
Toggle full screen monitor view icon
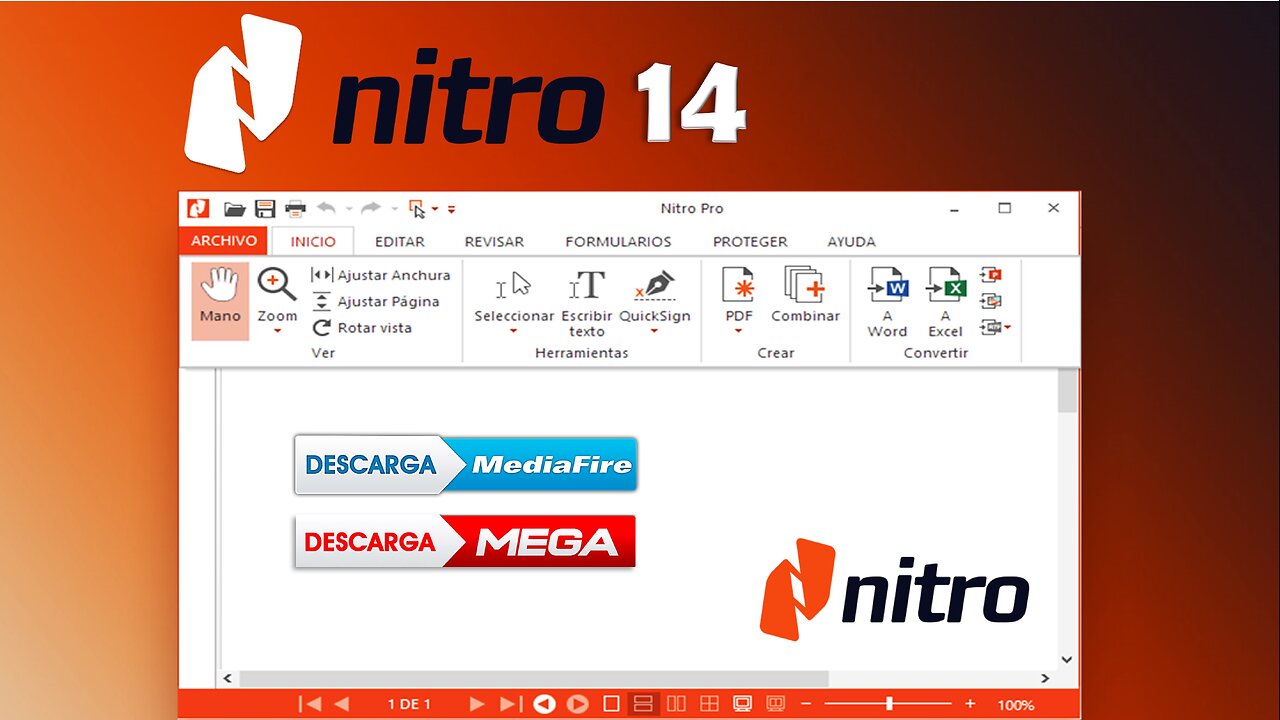[742, 704]
